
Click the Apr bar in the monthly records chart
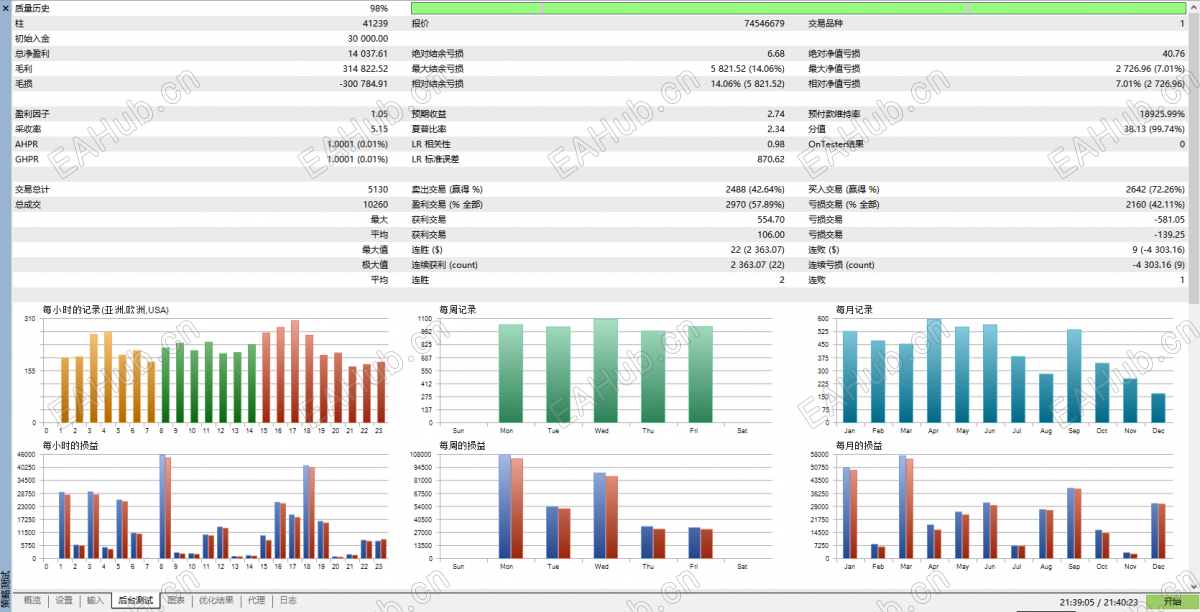pyautogui.click(x=934, y=371)
